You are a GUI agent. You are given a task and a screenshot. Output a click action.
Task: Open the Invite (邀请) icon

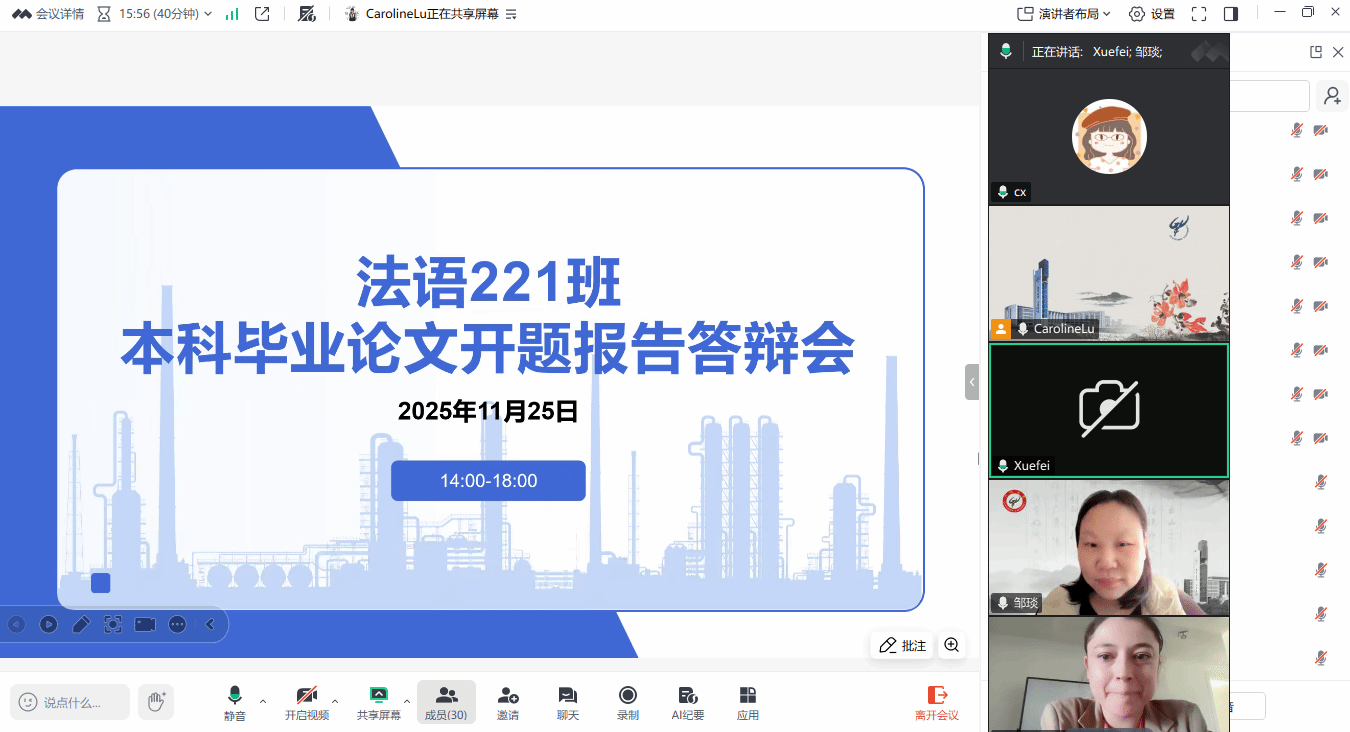pos(508,701)
